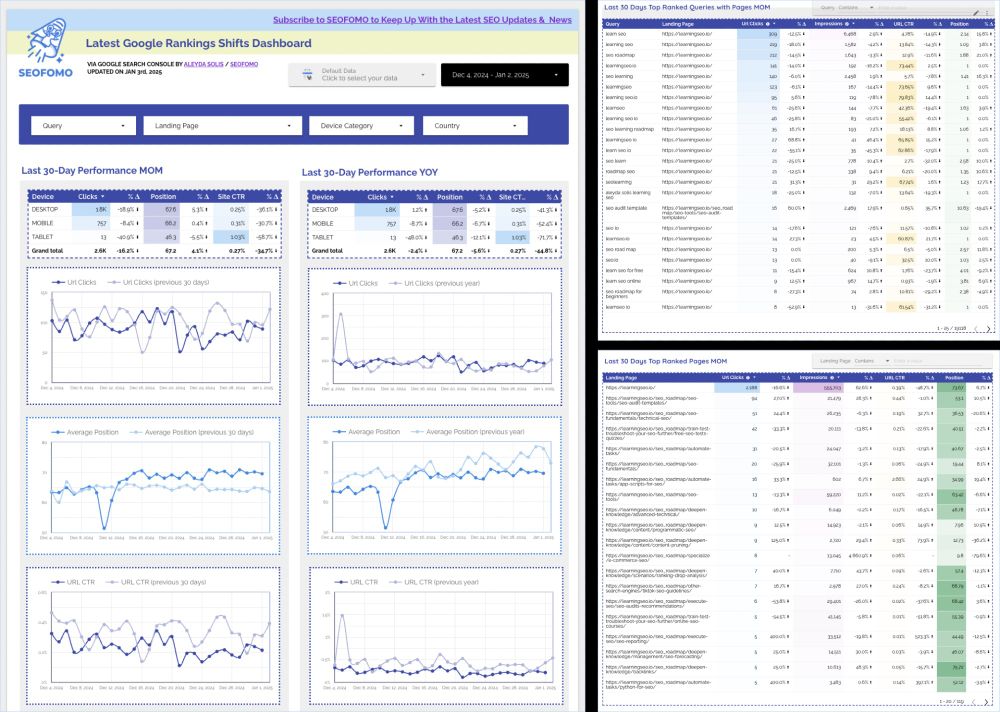The image size is (1000, 712).
Task: Sort pages table by Position header
Action: tap(954, 378)
